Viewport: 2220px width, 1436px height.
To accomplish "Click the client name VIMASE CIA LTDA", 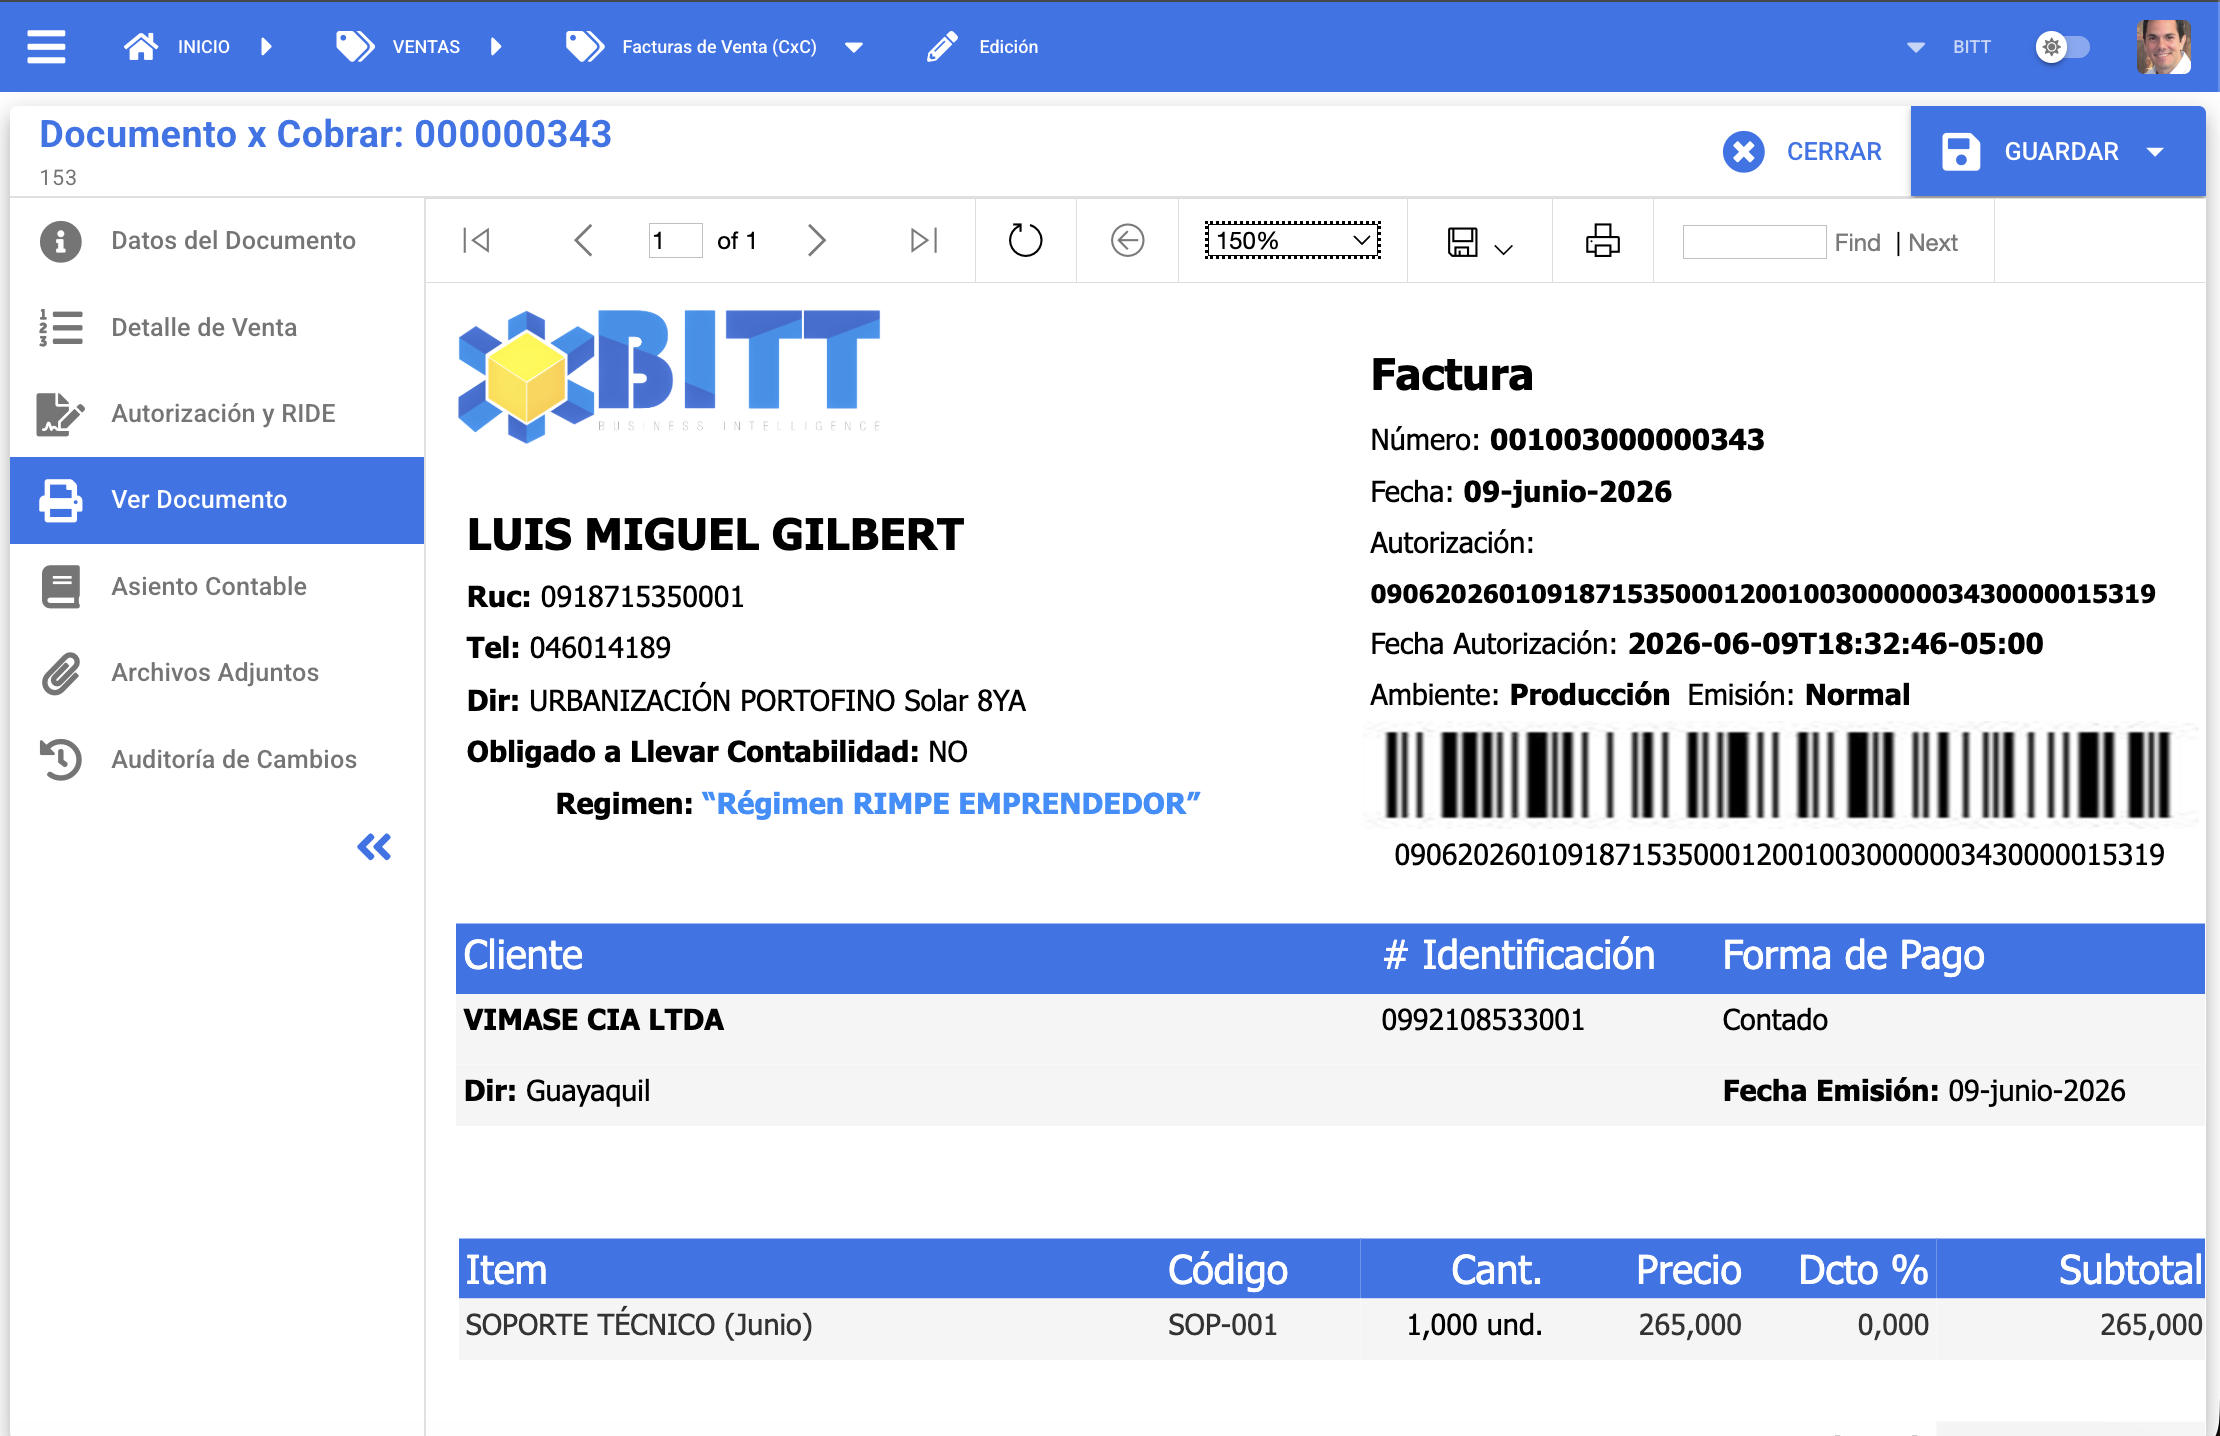I will tap(594, 1020).
